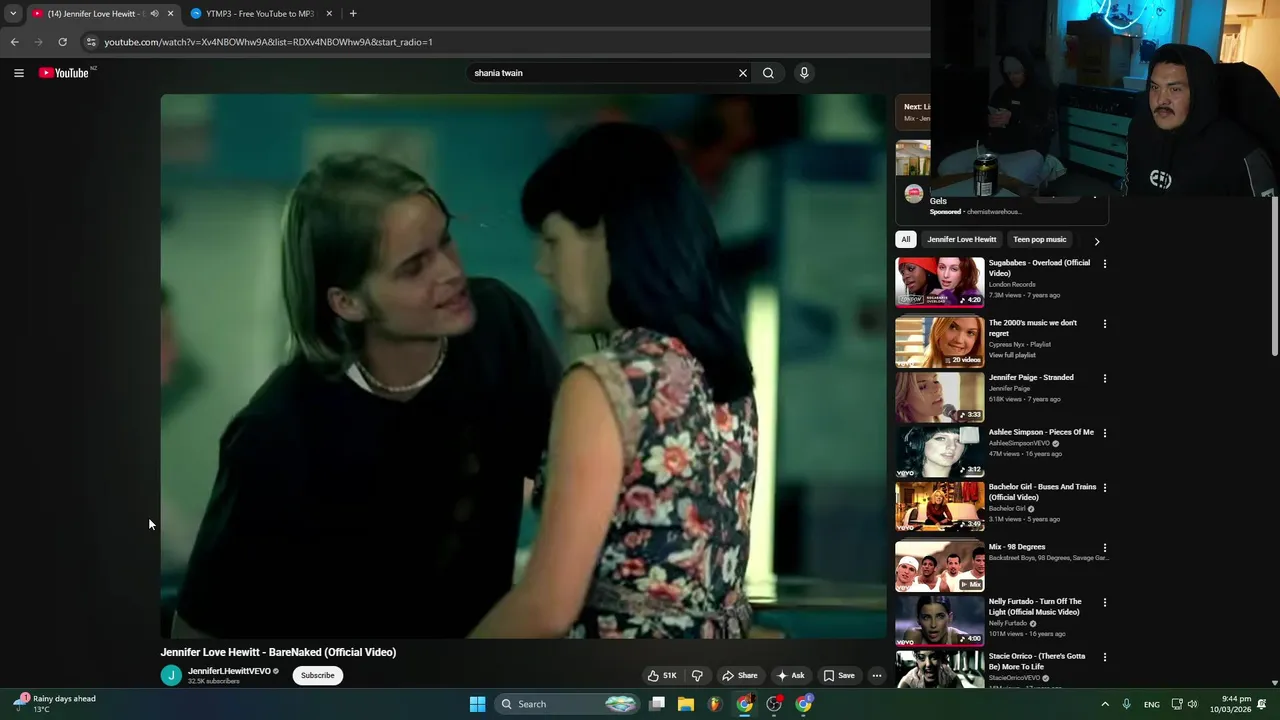The height and width of the screenshot is (720, 1280).
Task: Open the JenniferLHewittVEVO channel avatar
Action: click(171, 676)
